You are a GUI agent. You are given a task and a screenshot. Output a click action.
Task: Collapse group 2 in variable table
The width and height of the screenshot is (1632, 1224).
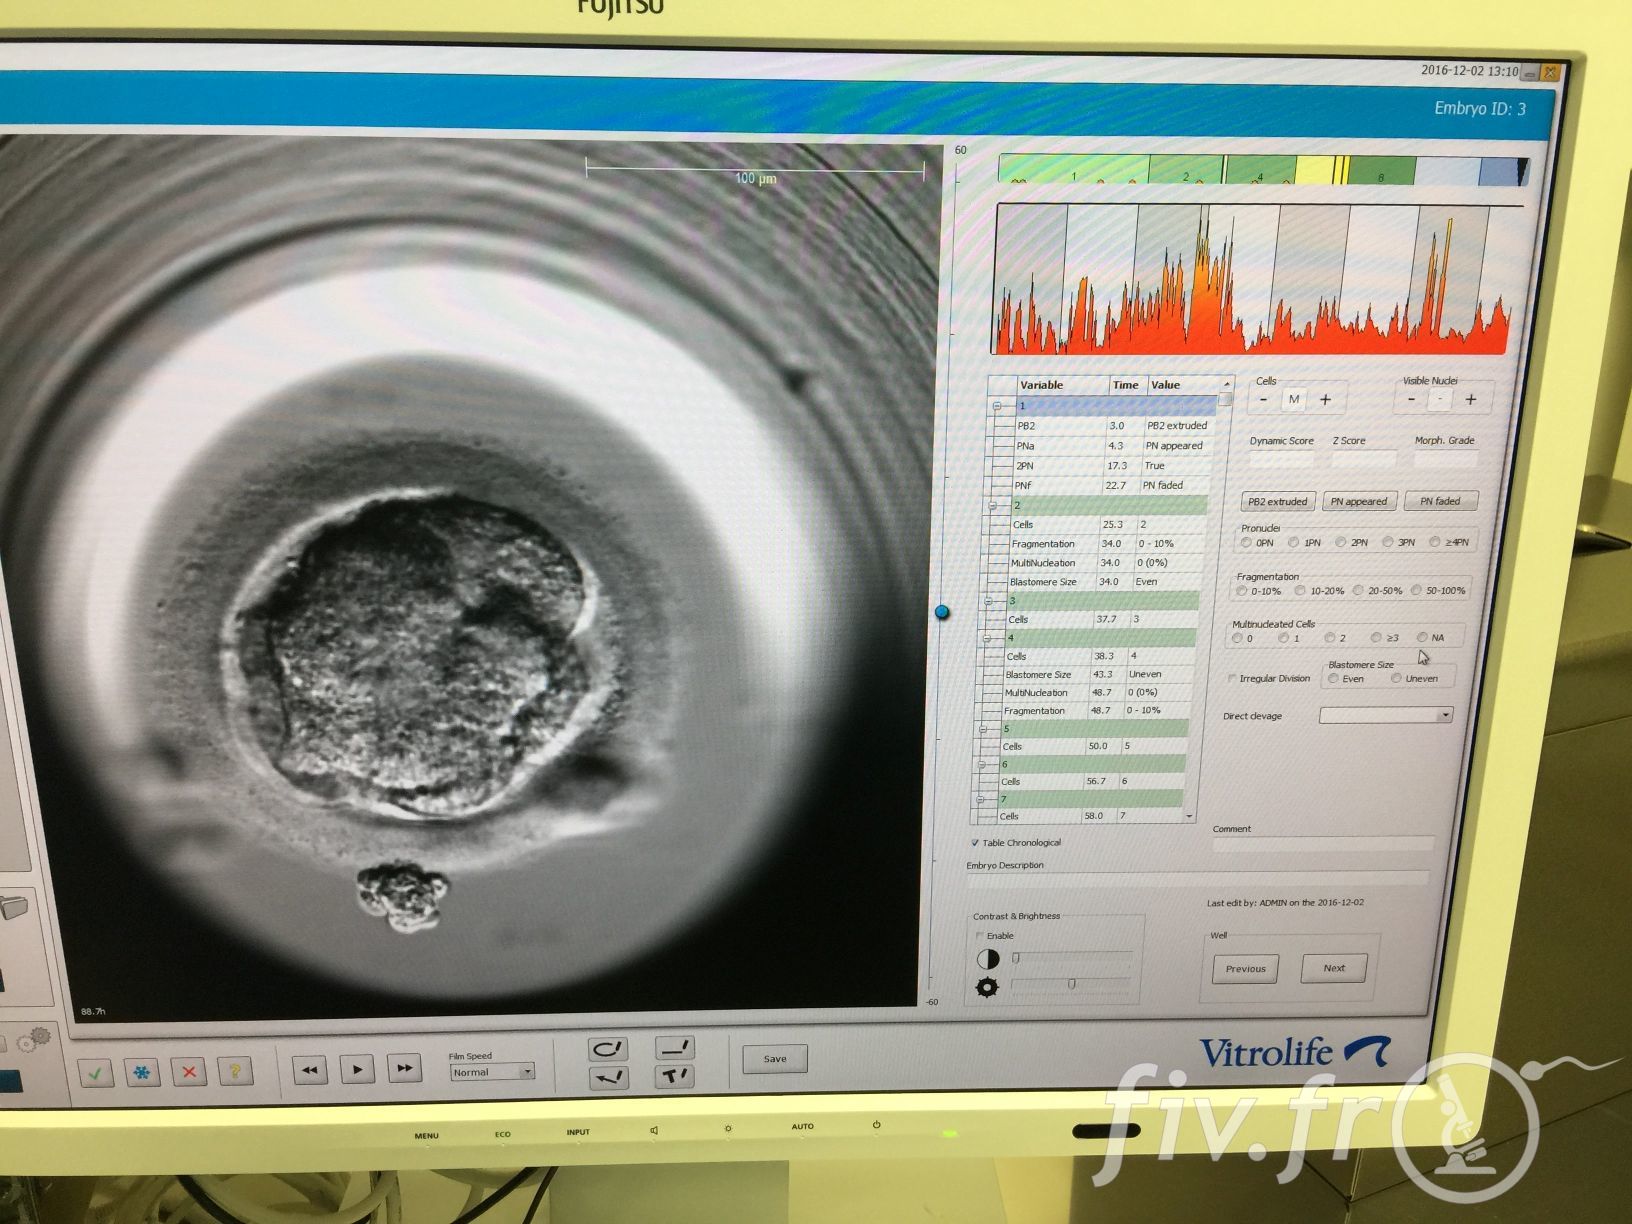click(993, 506)
